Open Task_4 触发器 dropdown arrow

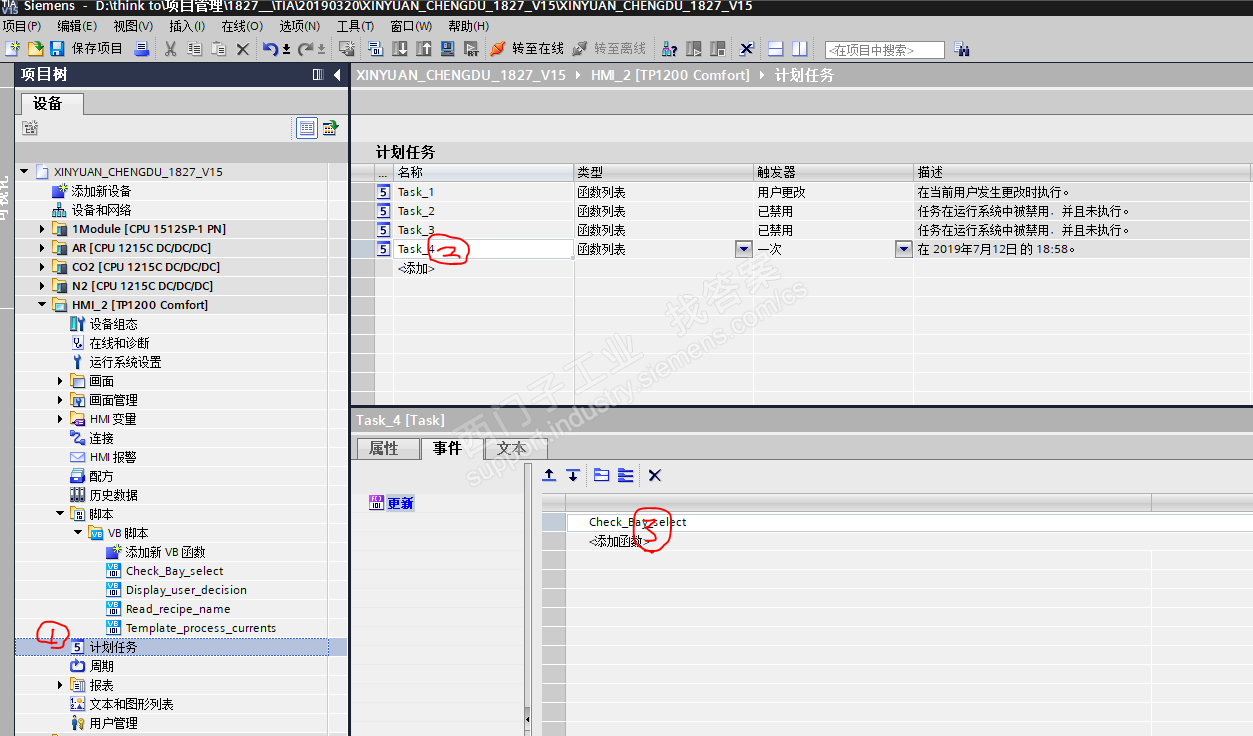click(x=903, y=249)
